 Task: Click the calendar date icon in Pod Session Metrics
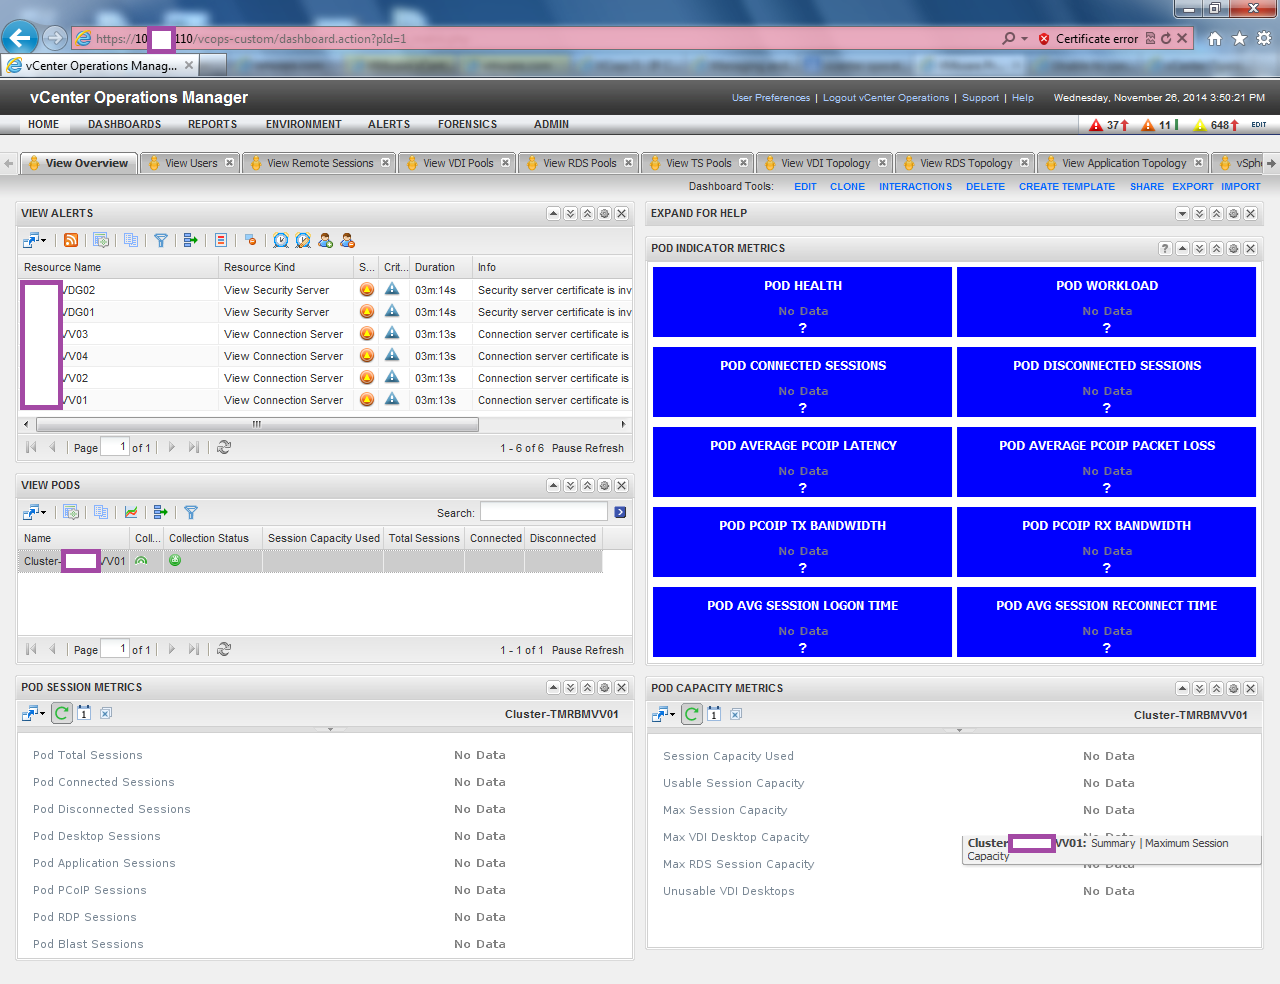(x=84, y=713)
